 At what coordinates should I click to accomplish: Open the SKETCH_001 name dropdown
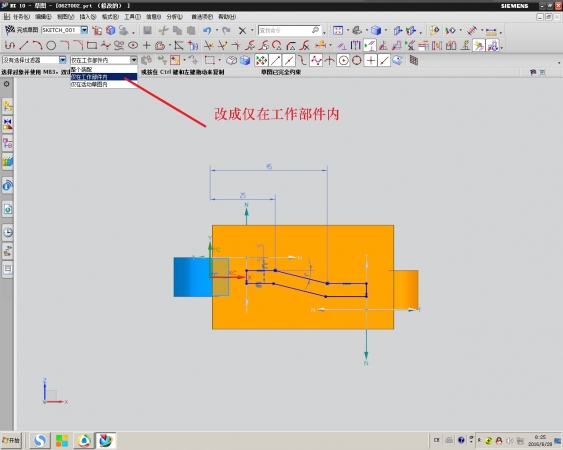pos(84,30)
